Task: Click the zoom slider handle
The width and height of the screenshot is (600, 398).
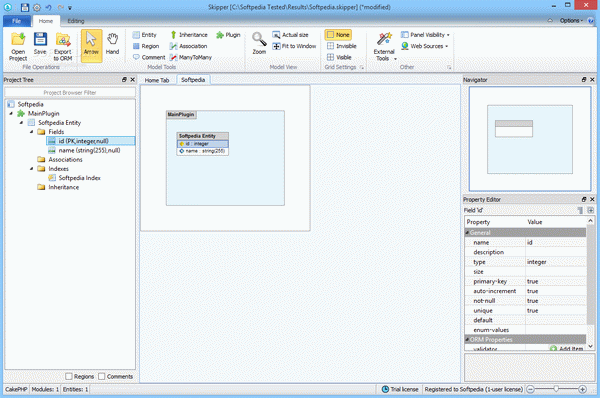Action: click(x=556, y=389)
